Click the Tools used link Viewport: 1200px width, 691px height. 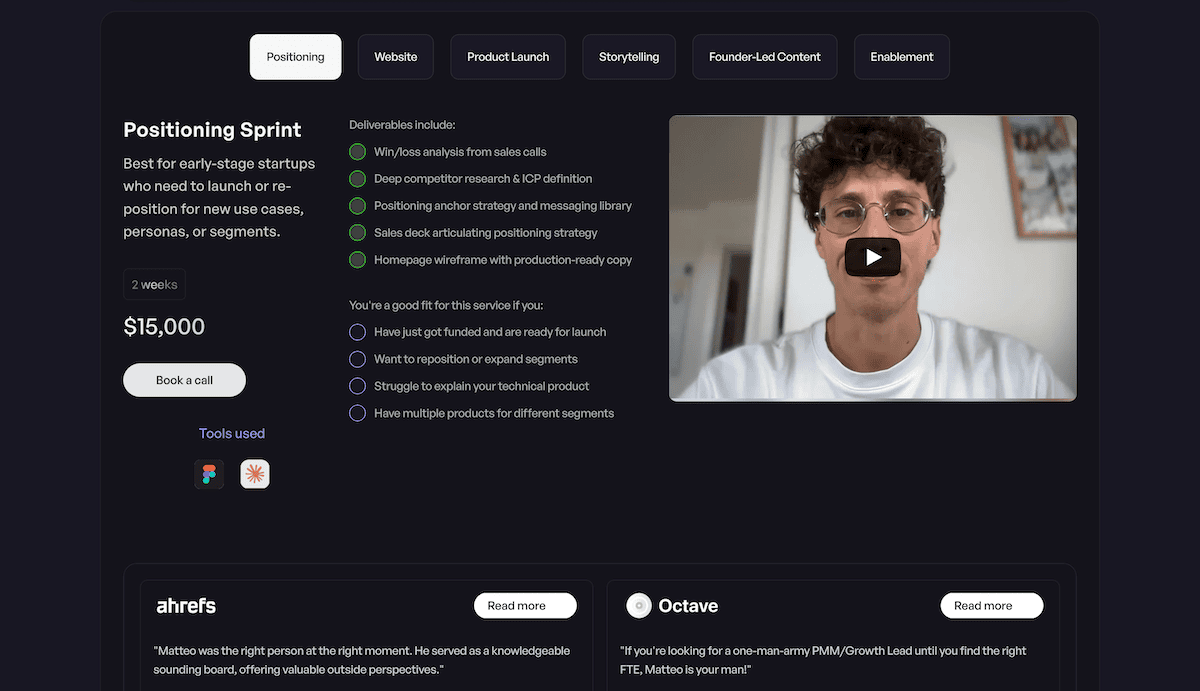tap(231, 433)
